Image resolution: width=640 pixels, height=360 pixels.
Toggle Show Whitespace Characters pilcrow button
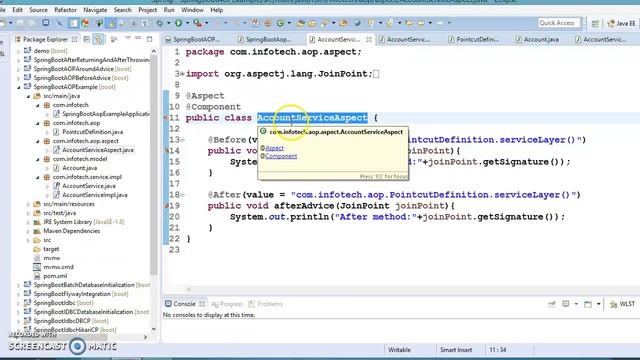(x=144, y=23)
